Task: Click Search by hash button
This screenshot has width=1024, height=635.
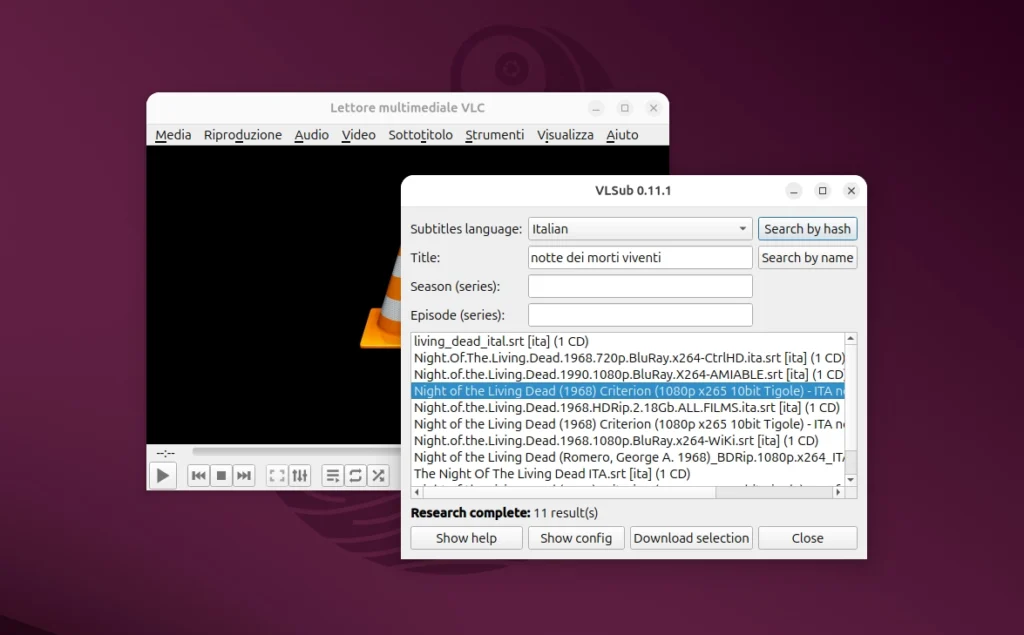Action: pos(807,228)
